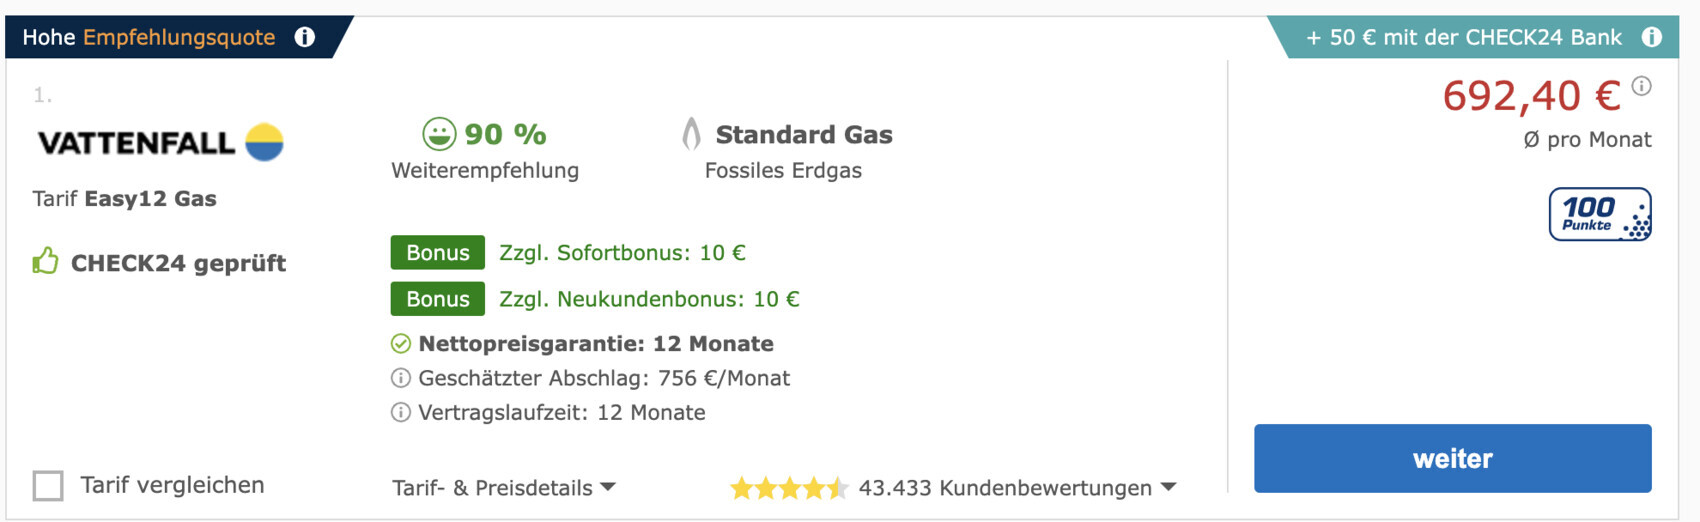Viewport: 1700px width, 522px height.
Task: Click the star rating row
Action: pos(789,488)
